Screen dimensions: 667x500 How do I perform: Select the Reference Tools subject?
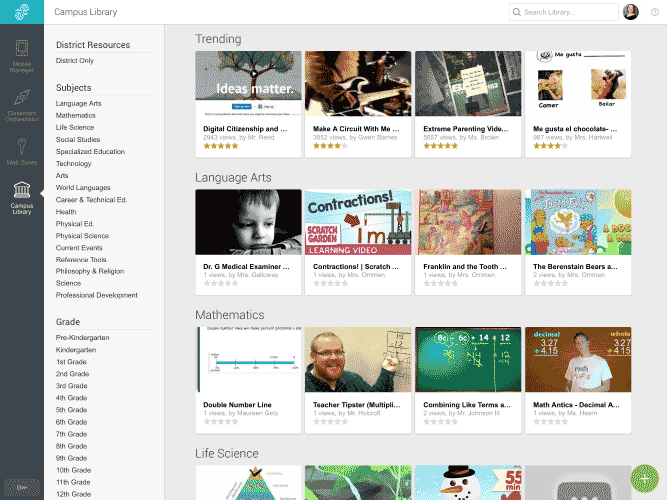click(81, 260)
